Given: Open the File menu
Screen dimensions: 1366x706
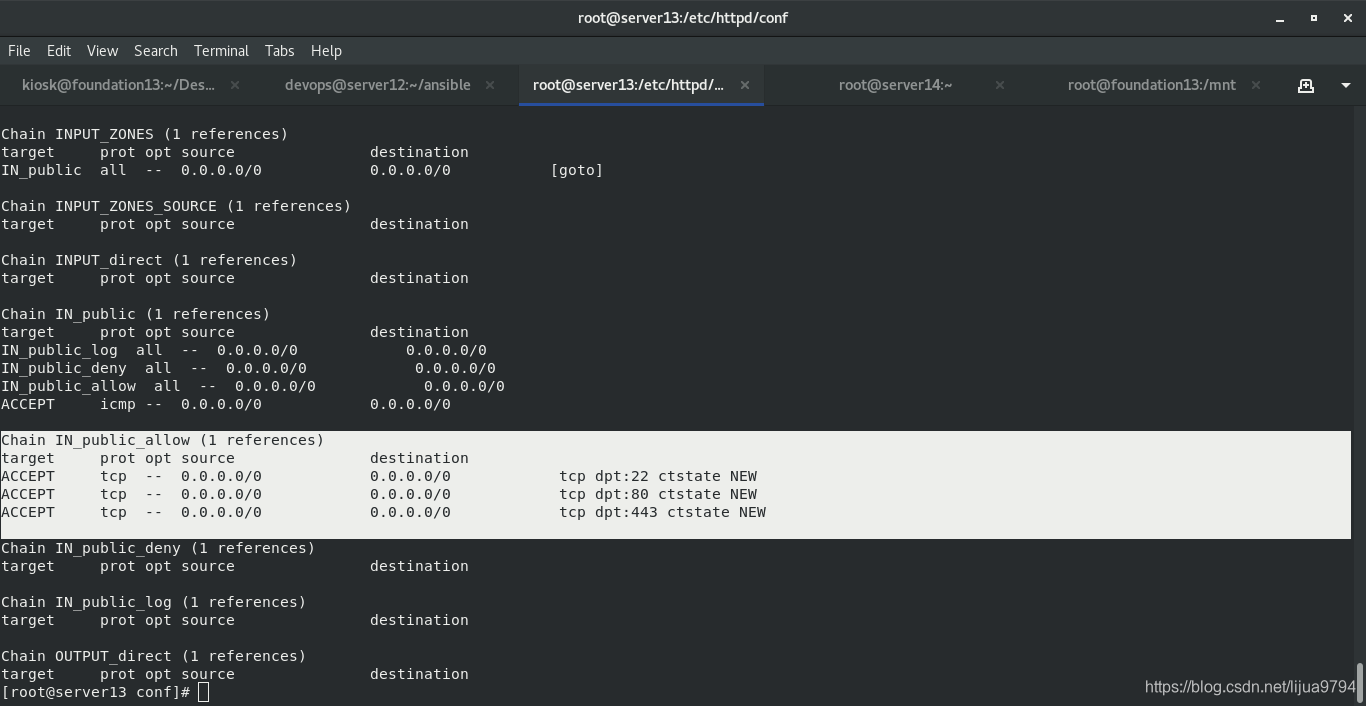Looking at the screenshot, I should point(19,50).
